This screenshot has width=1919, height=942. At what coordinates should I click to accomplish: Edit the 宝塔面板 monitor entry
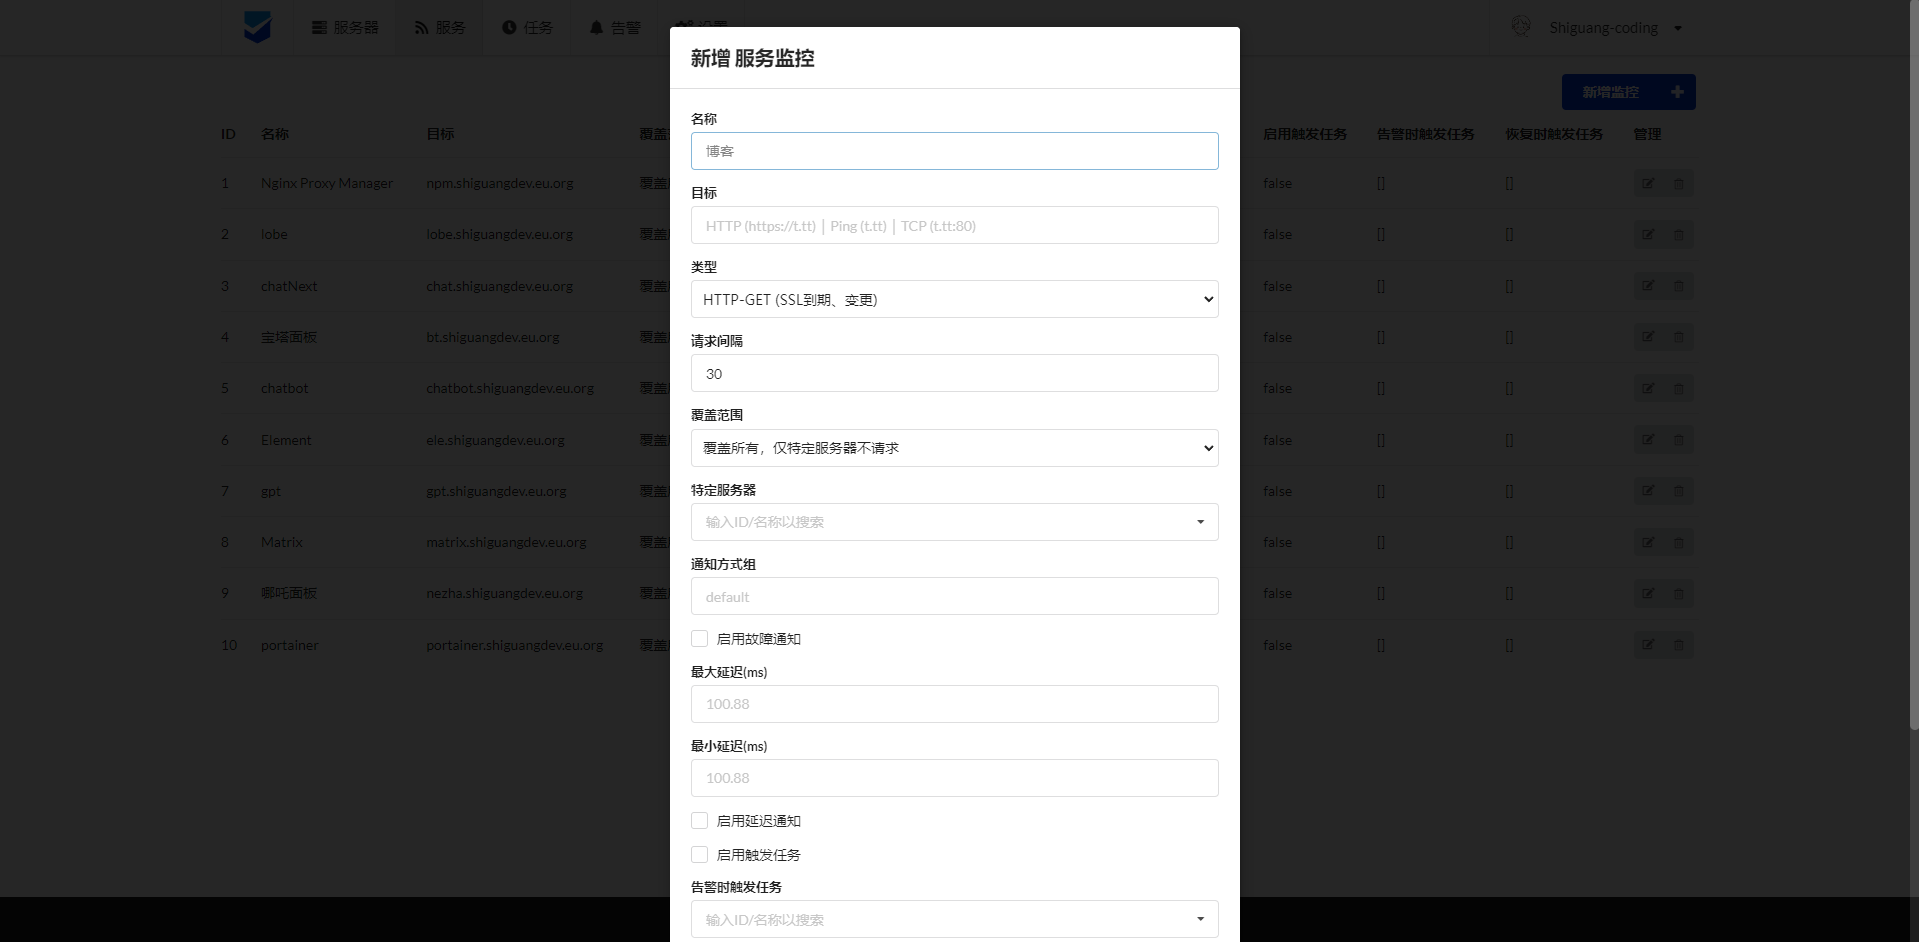click(x=1648, y=337)
